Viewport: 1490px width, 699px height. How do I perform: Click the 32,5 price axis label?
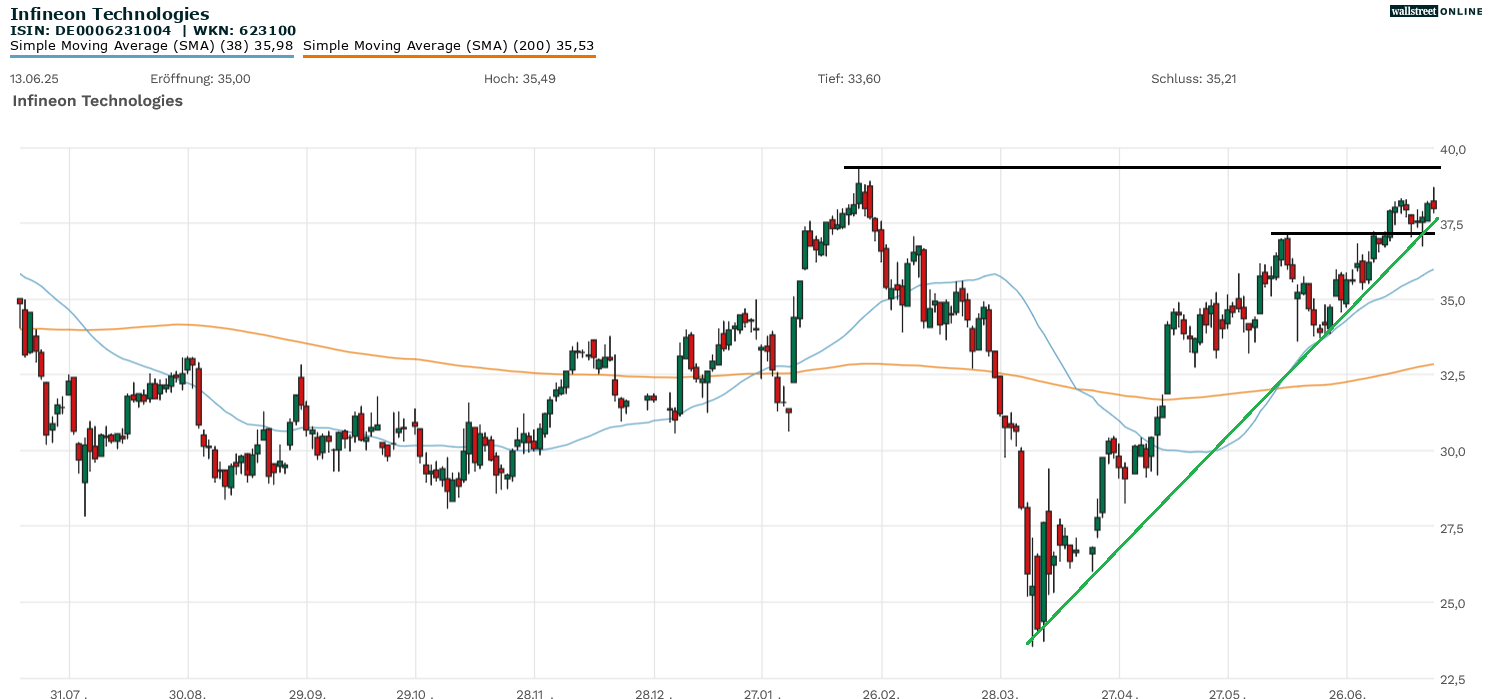click(1454, 376)
